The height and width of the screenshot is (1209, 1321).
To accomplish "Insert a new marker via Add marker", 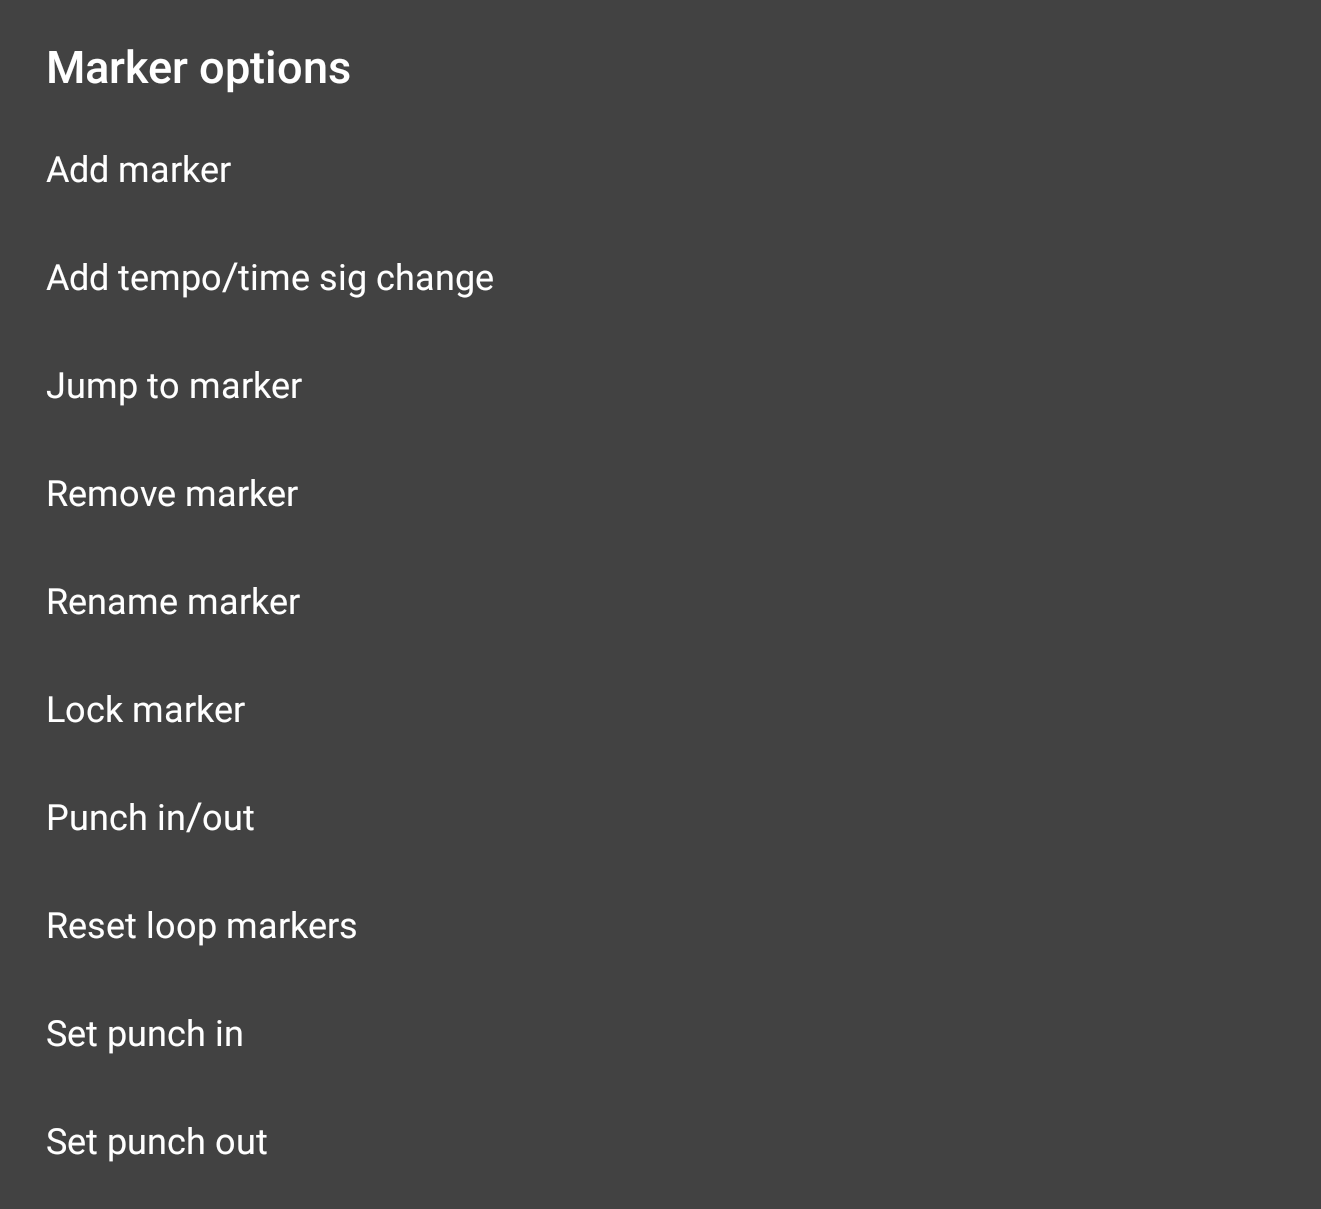I will [139, 170].
